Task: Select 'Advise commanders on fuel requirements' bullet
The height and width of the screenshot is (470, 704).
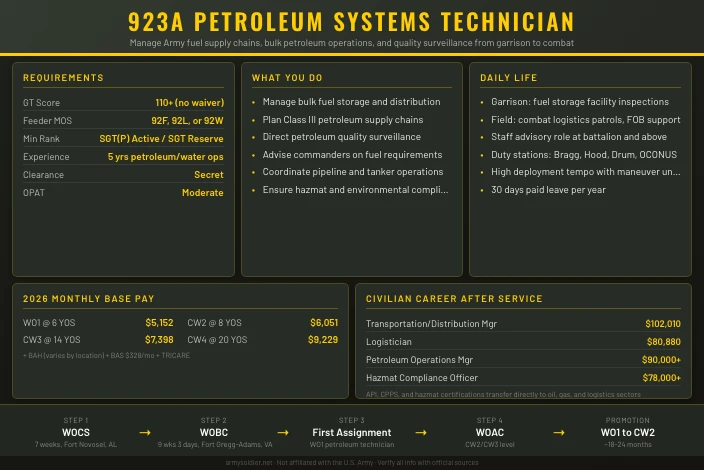Action: pyautogui.click(x=352, y=154)
